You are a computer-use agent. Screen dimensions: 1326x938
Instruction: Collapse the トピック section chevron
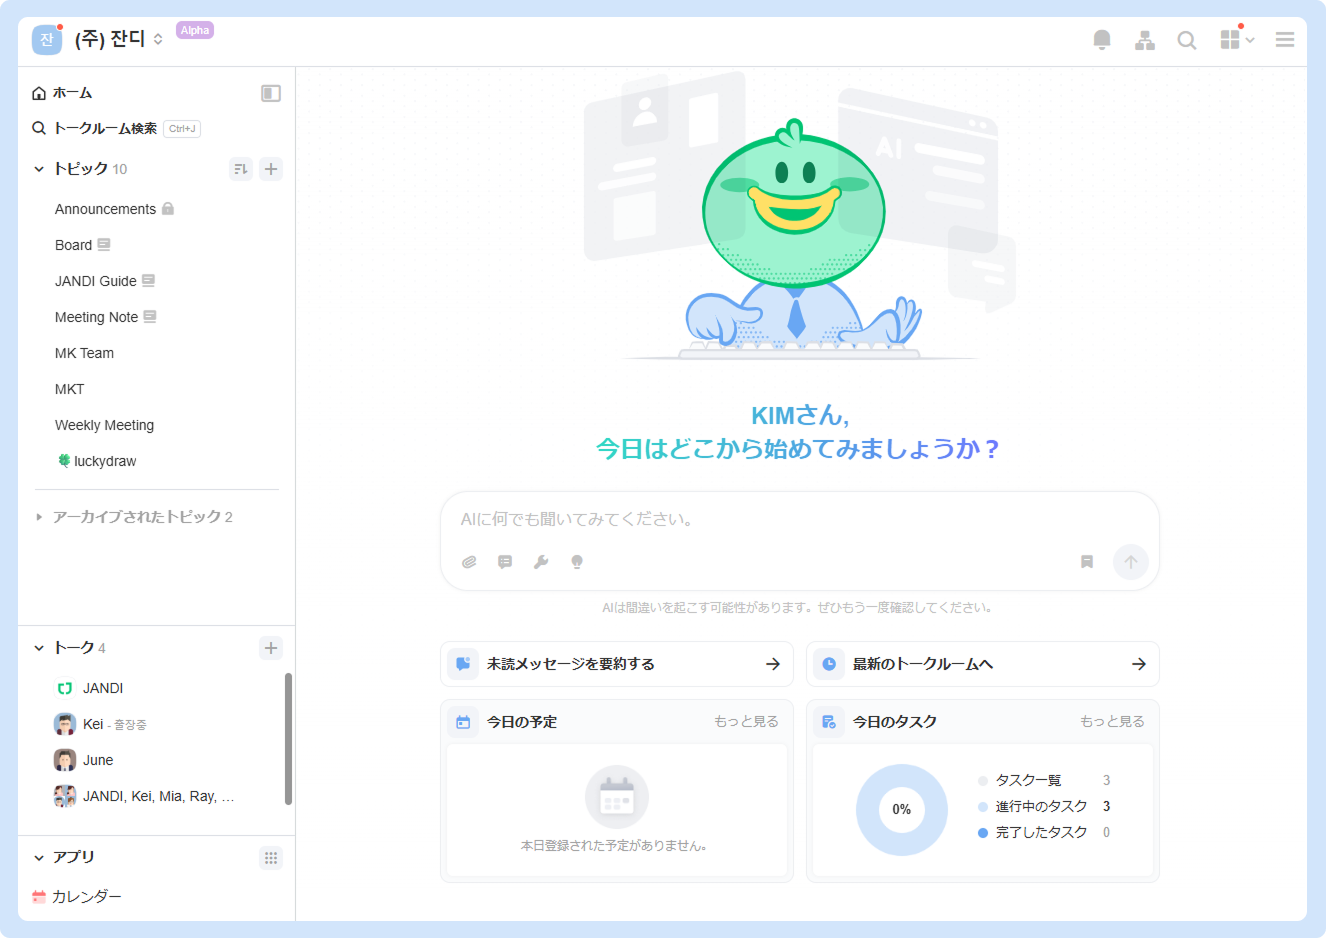(39, 169)
